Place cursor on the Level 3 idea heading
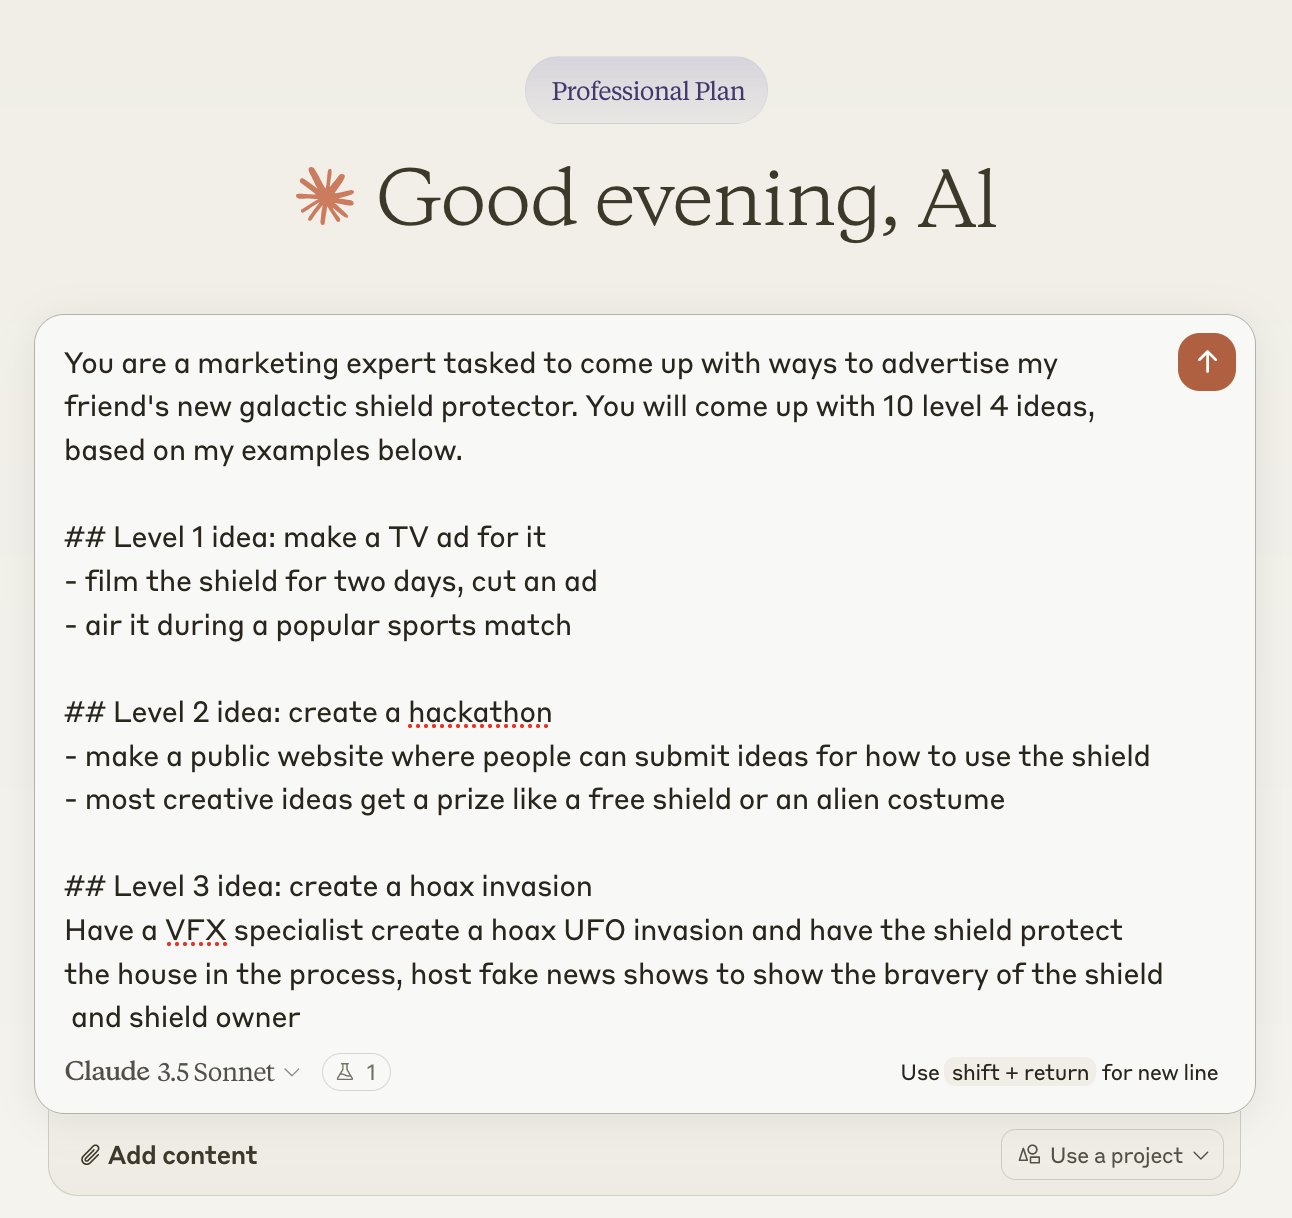1292x1218 pixels. [x=328, y=886]
